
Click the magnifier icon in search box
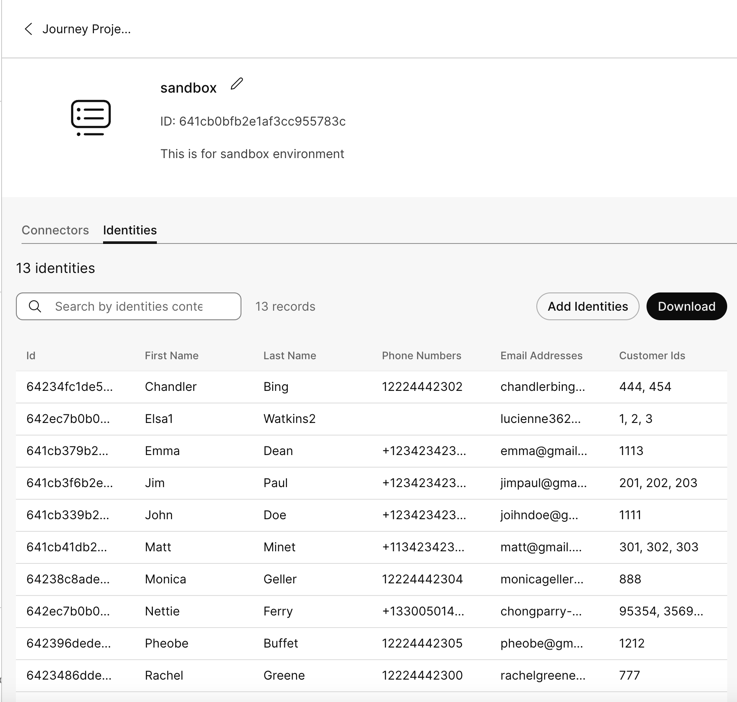pyautogui.click(x=35, y=306)
